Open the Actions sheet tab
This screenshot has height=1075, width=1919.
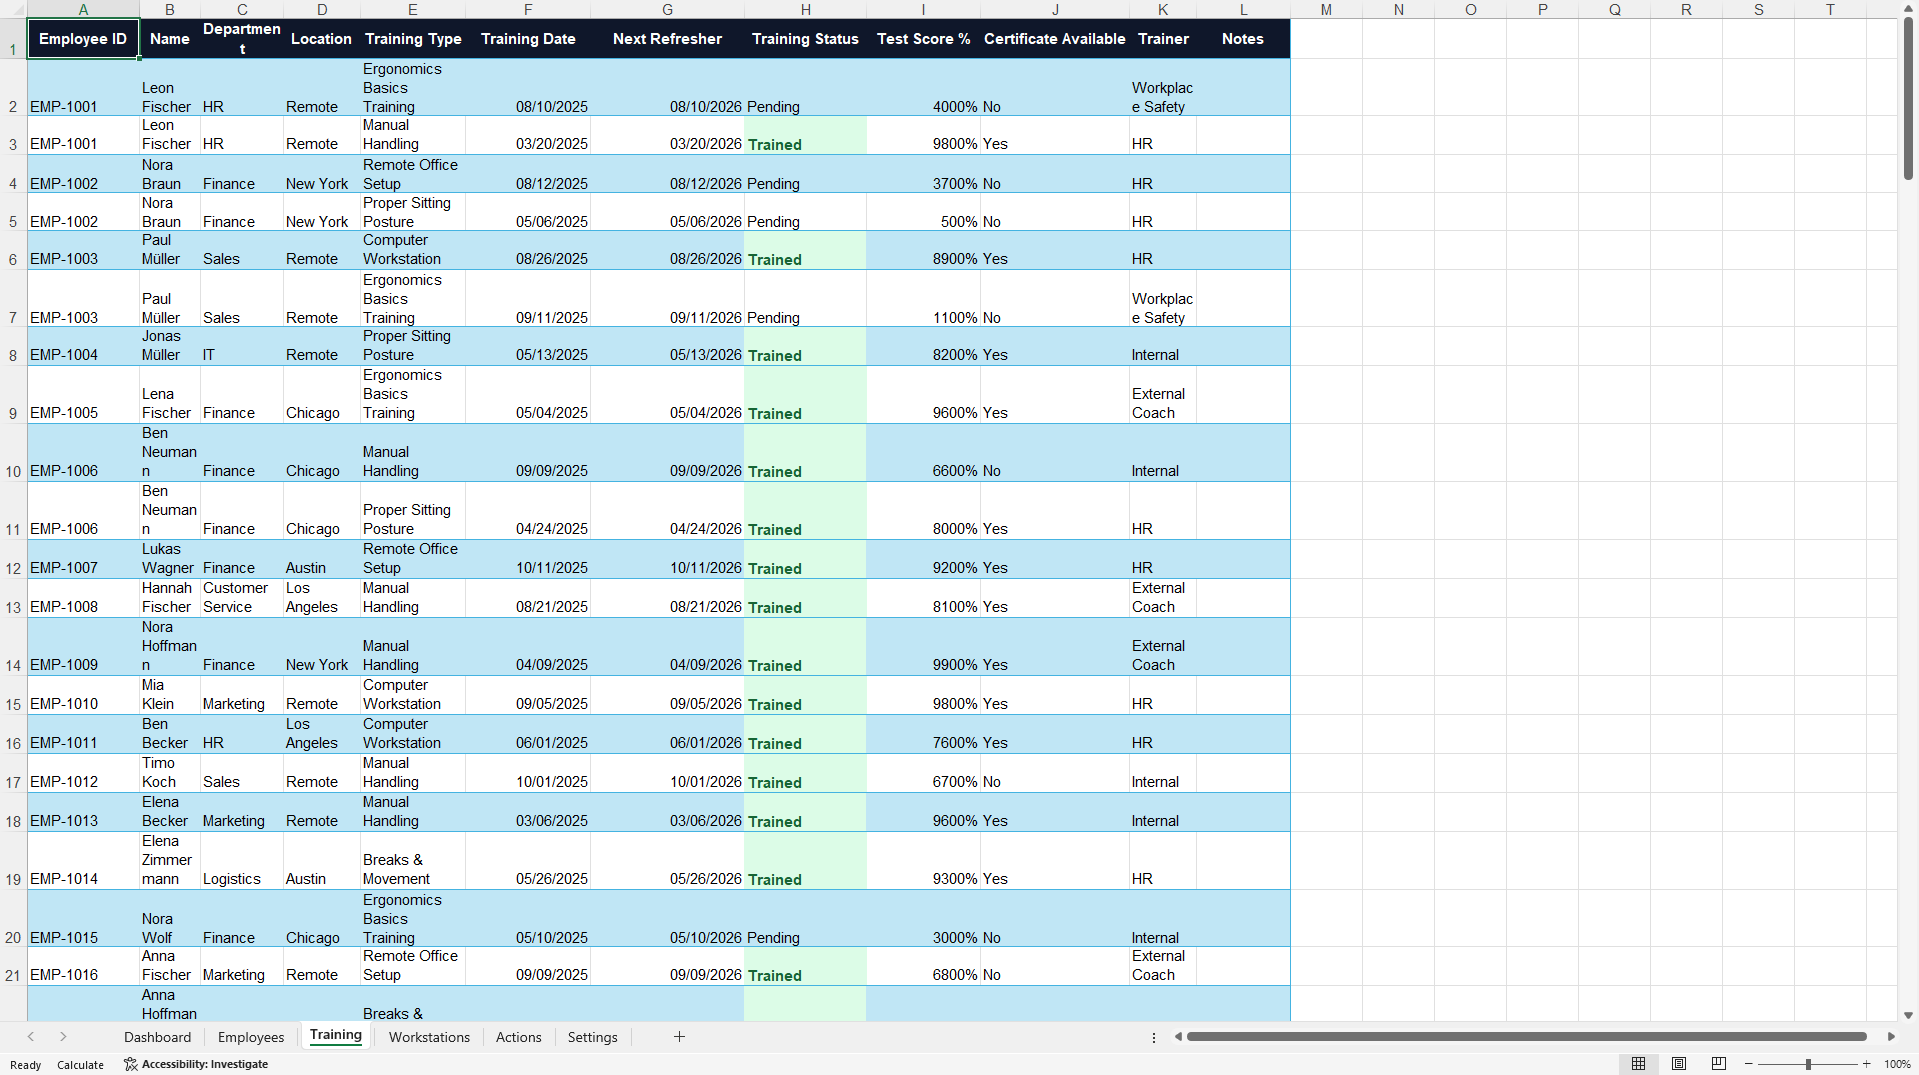[x=519, y=1037]
